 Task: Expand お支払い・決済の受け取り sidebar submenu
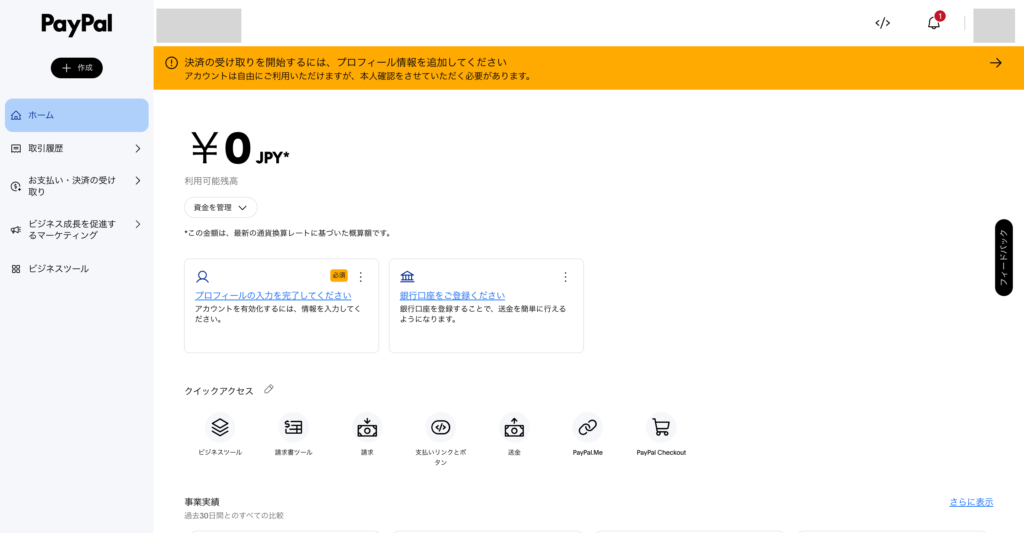(138, 181)
